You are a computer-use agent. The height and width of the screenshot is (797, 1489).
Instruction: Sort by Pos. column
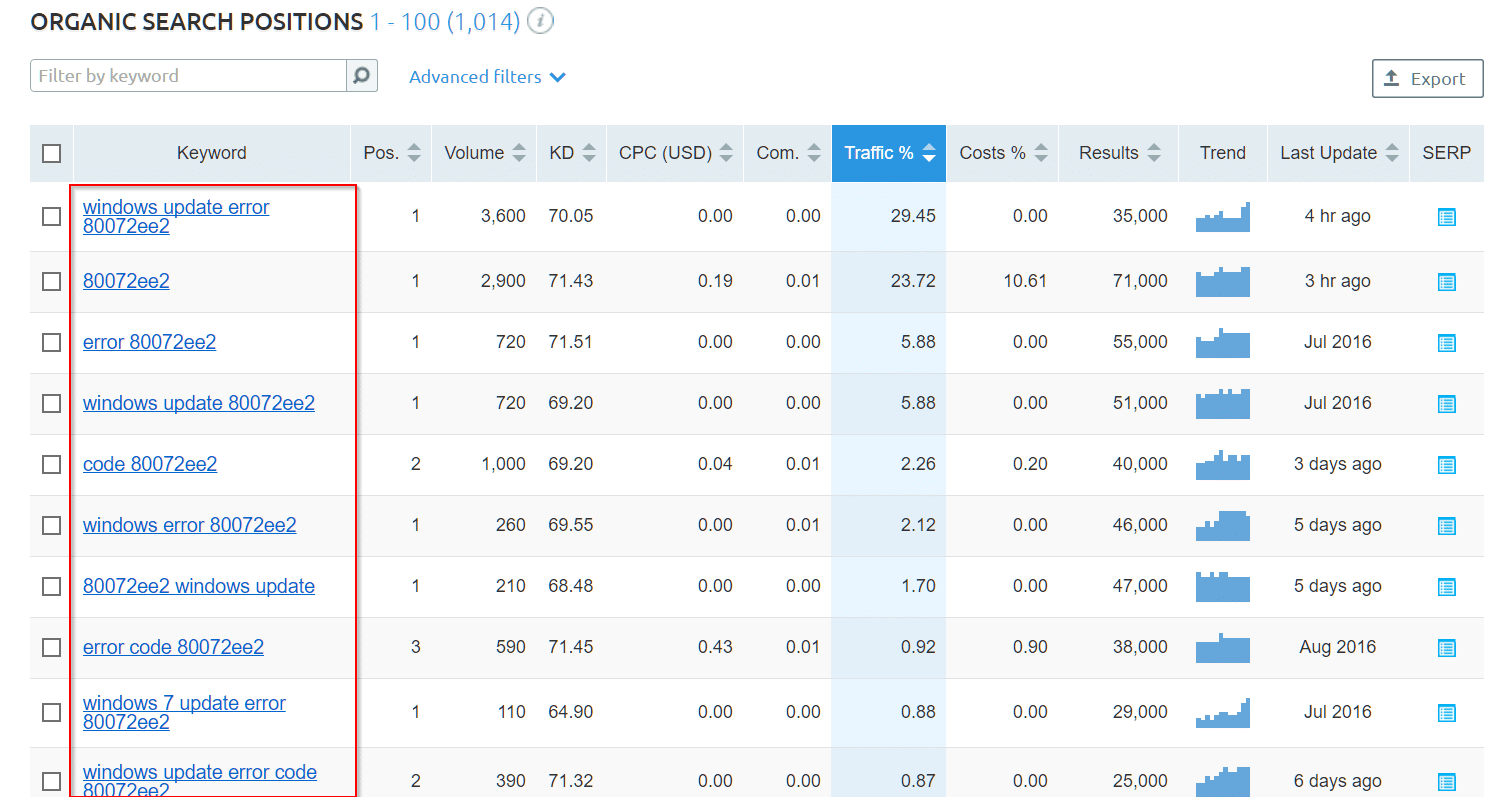tap(391, 153)
